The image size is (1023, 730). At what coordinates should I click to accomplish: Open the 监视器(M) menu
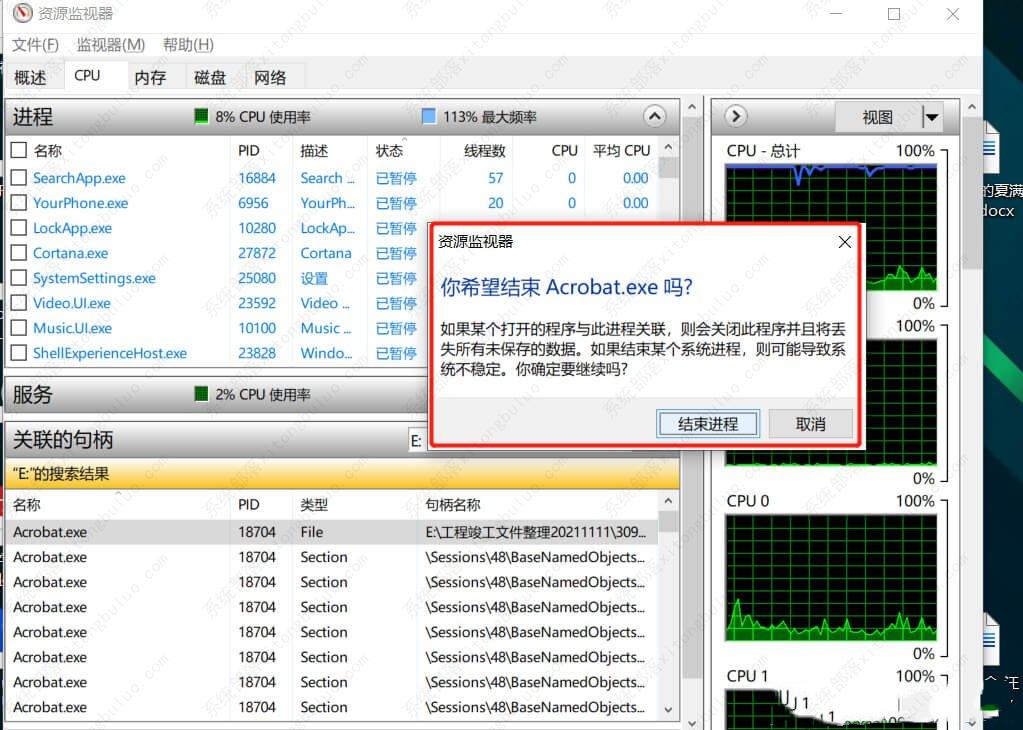click(x=110, y=45)
